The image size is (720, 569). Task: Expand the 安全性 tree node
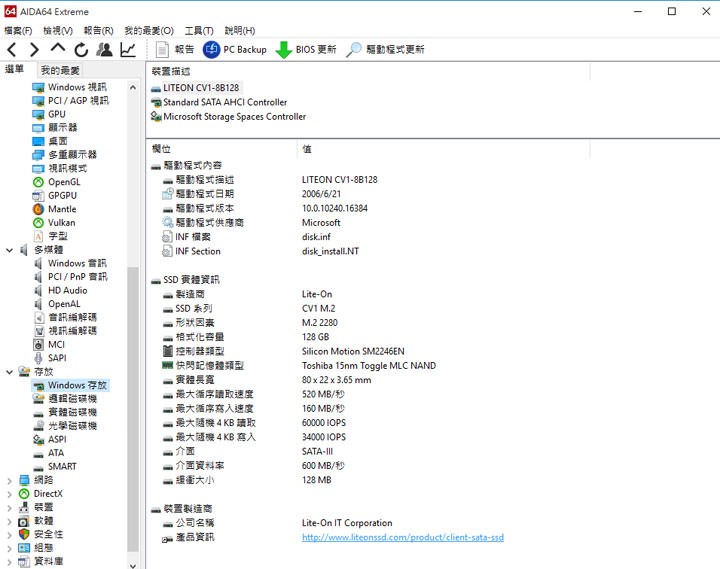[x=9, y=535]
